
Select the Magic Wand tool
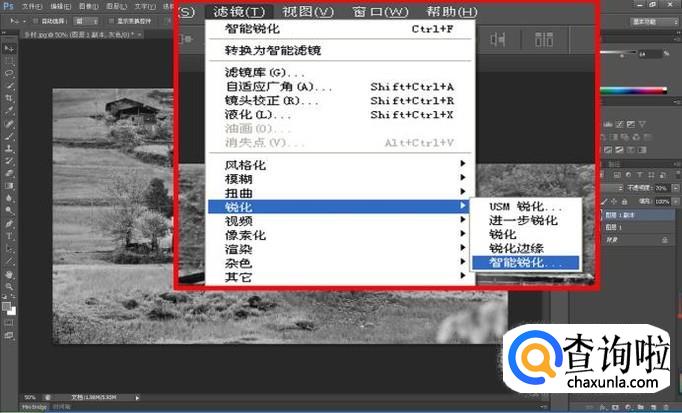[x=9, y=86]
